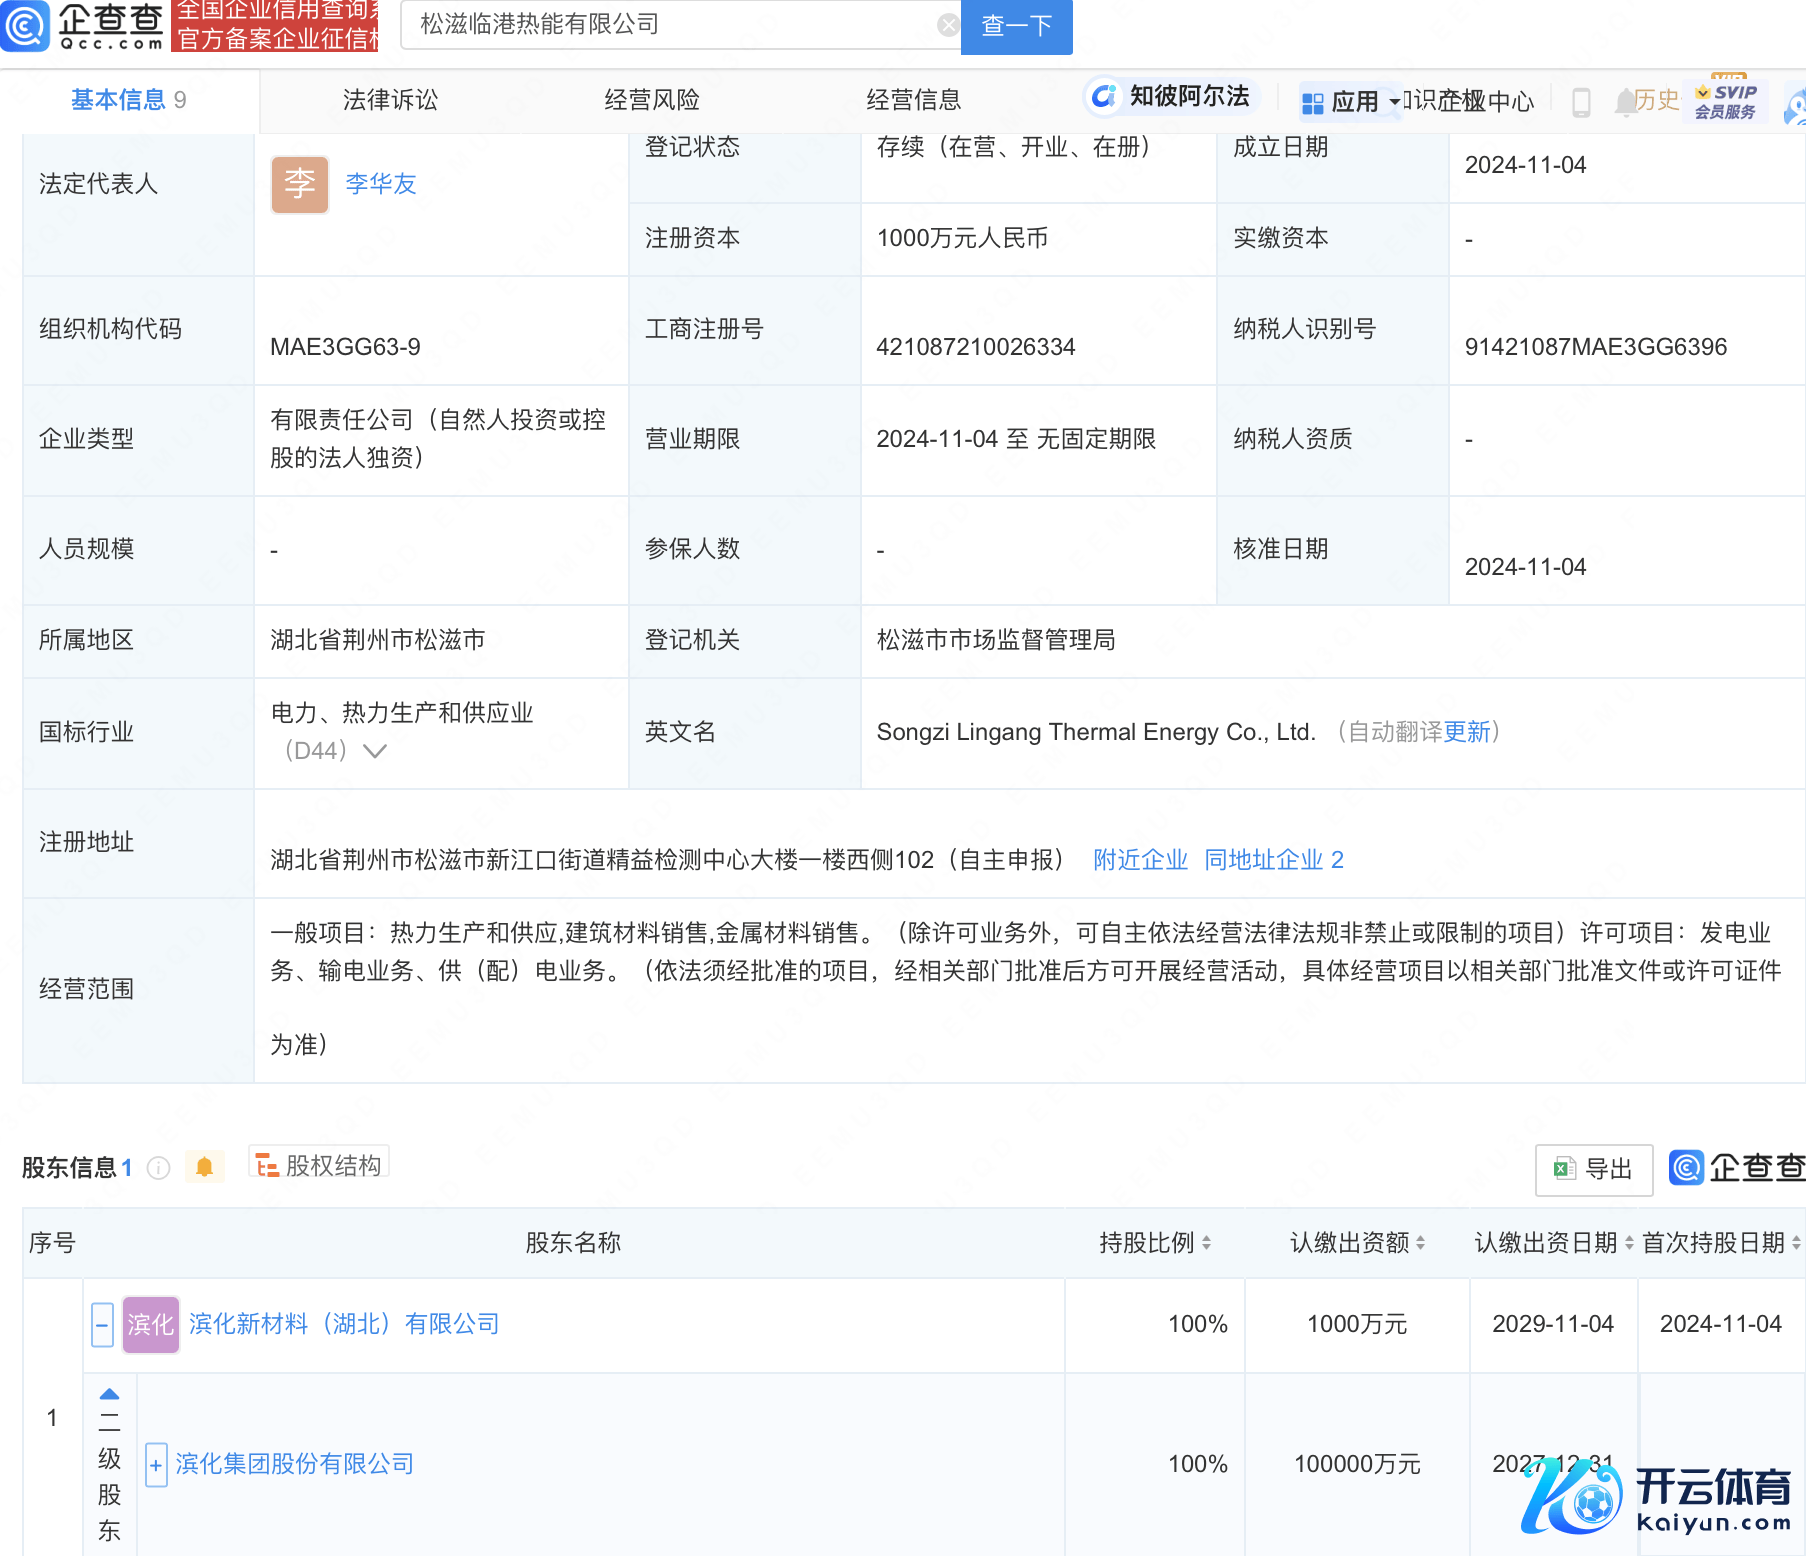Open the SVIP 会员服务 icon
Screen dimensions: 1806x1556
1725,101
